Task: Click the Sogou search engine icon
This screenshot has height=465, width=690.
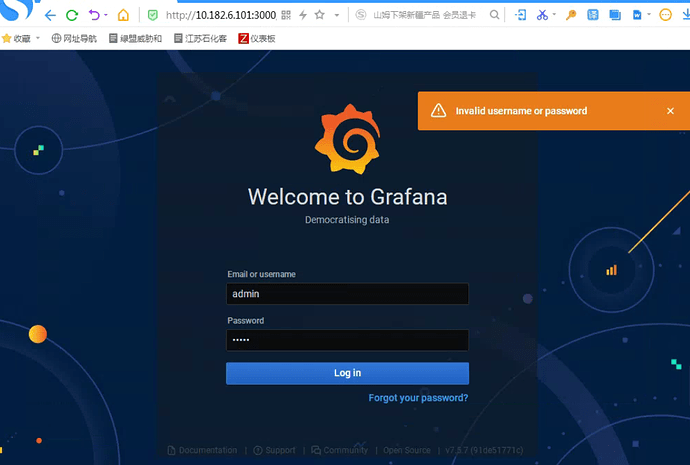Action: 361,15
